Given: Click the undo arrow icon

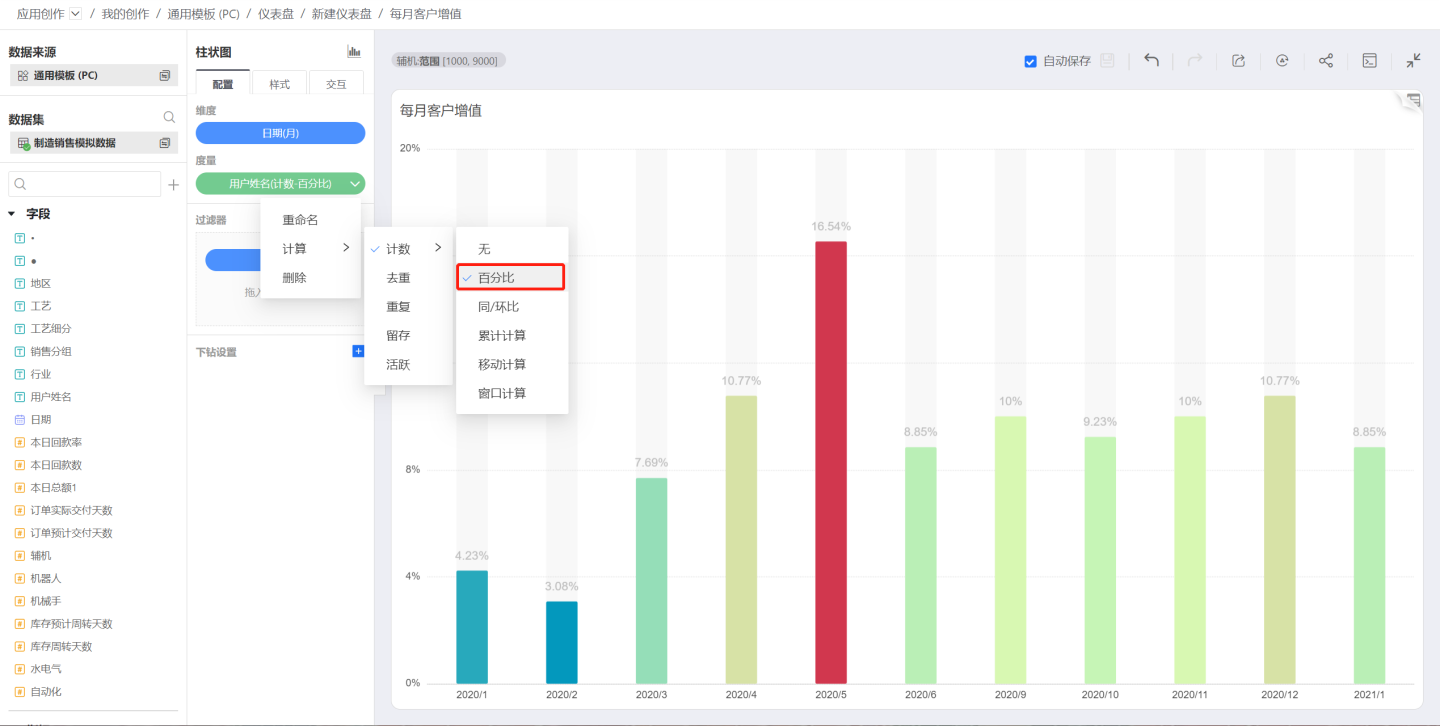Looking at the screenshot, I should (x=1151, y=61).
